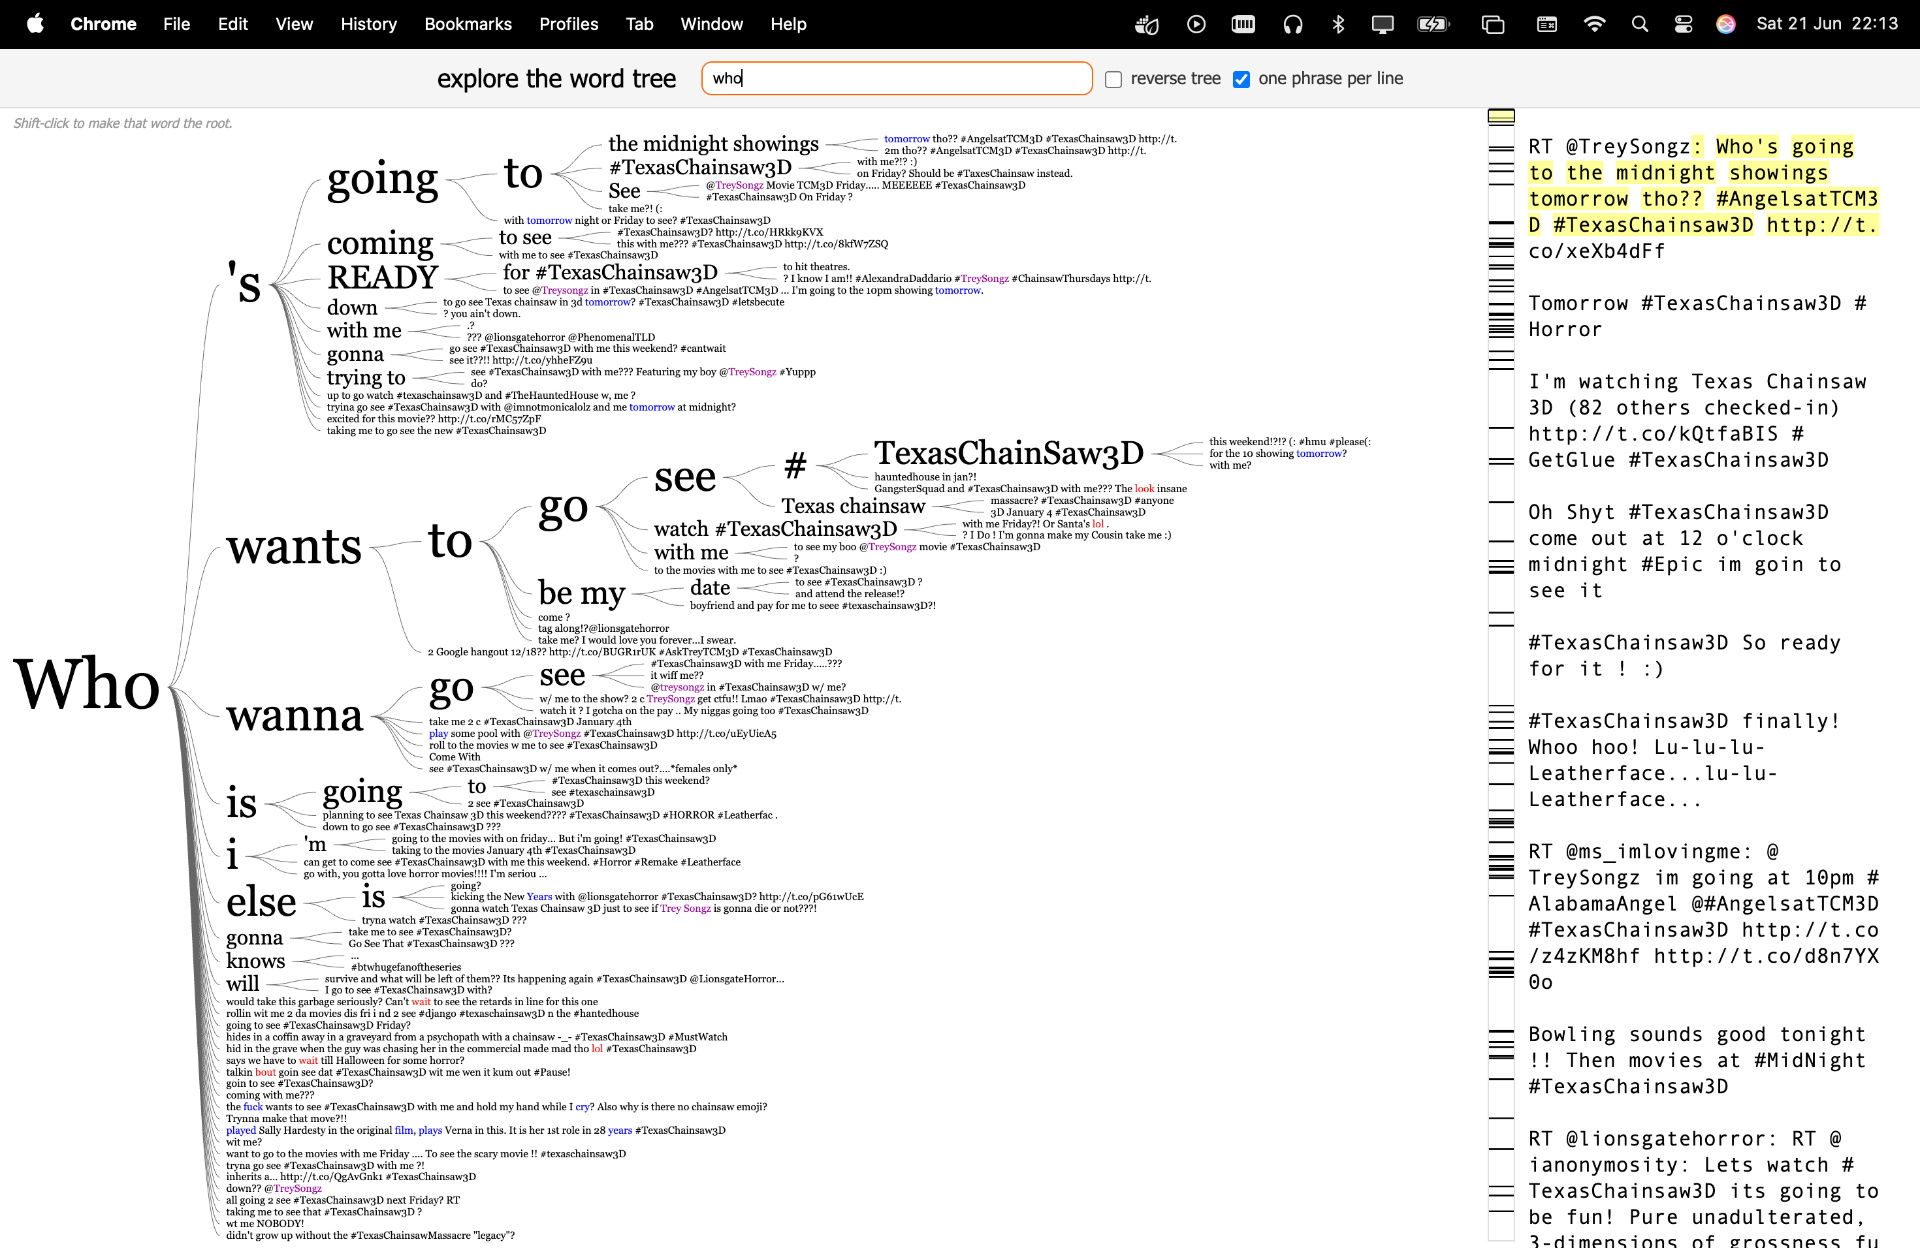Click the 'be my' branch
The height and width of the screenshot is (1248, 1920).
point(581,592)
